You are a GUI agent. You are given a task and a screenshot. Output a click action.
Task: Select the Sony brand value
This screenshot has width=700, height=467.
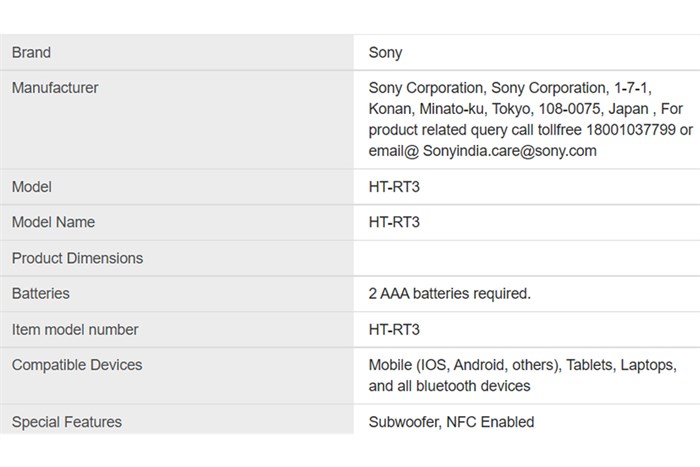[385, 52]
